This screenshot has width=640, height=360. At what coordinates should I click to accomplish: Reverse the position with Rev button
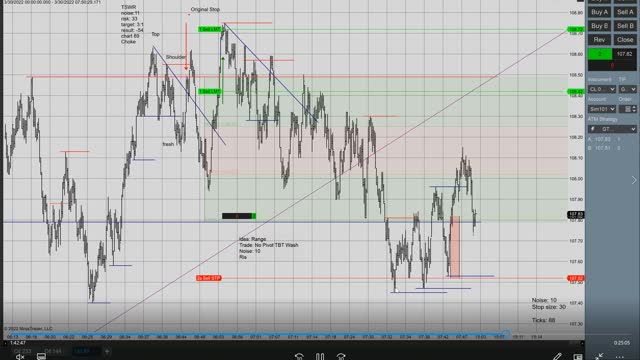point(599,40)
